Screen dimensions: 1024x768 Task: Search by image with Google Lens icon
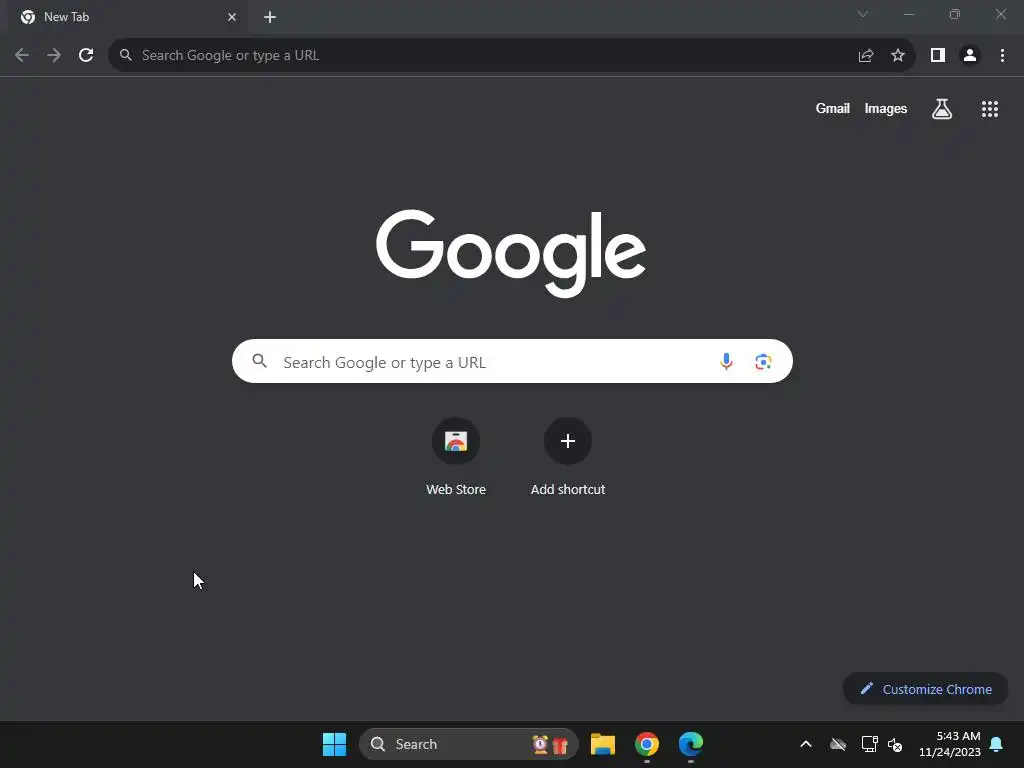click(763, 361)
